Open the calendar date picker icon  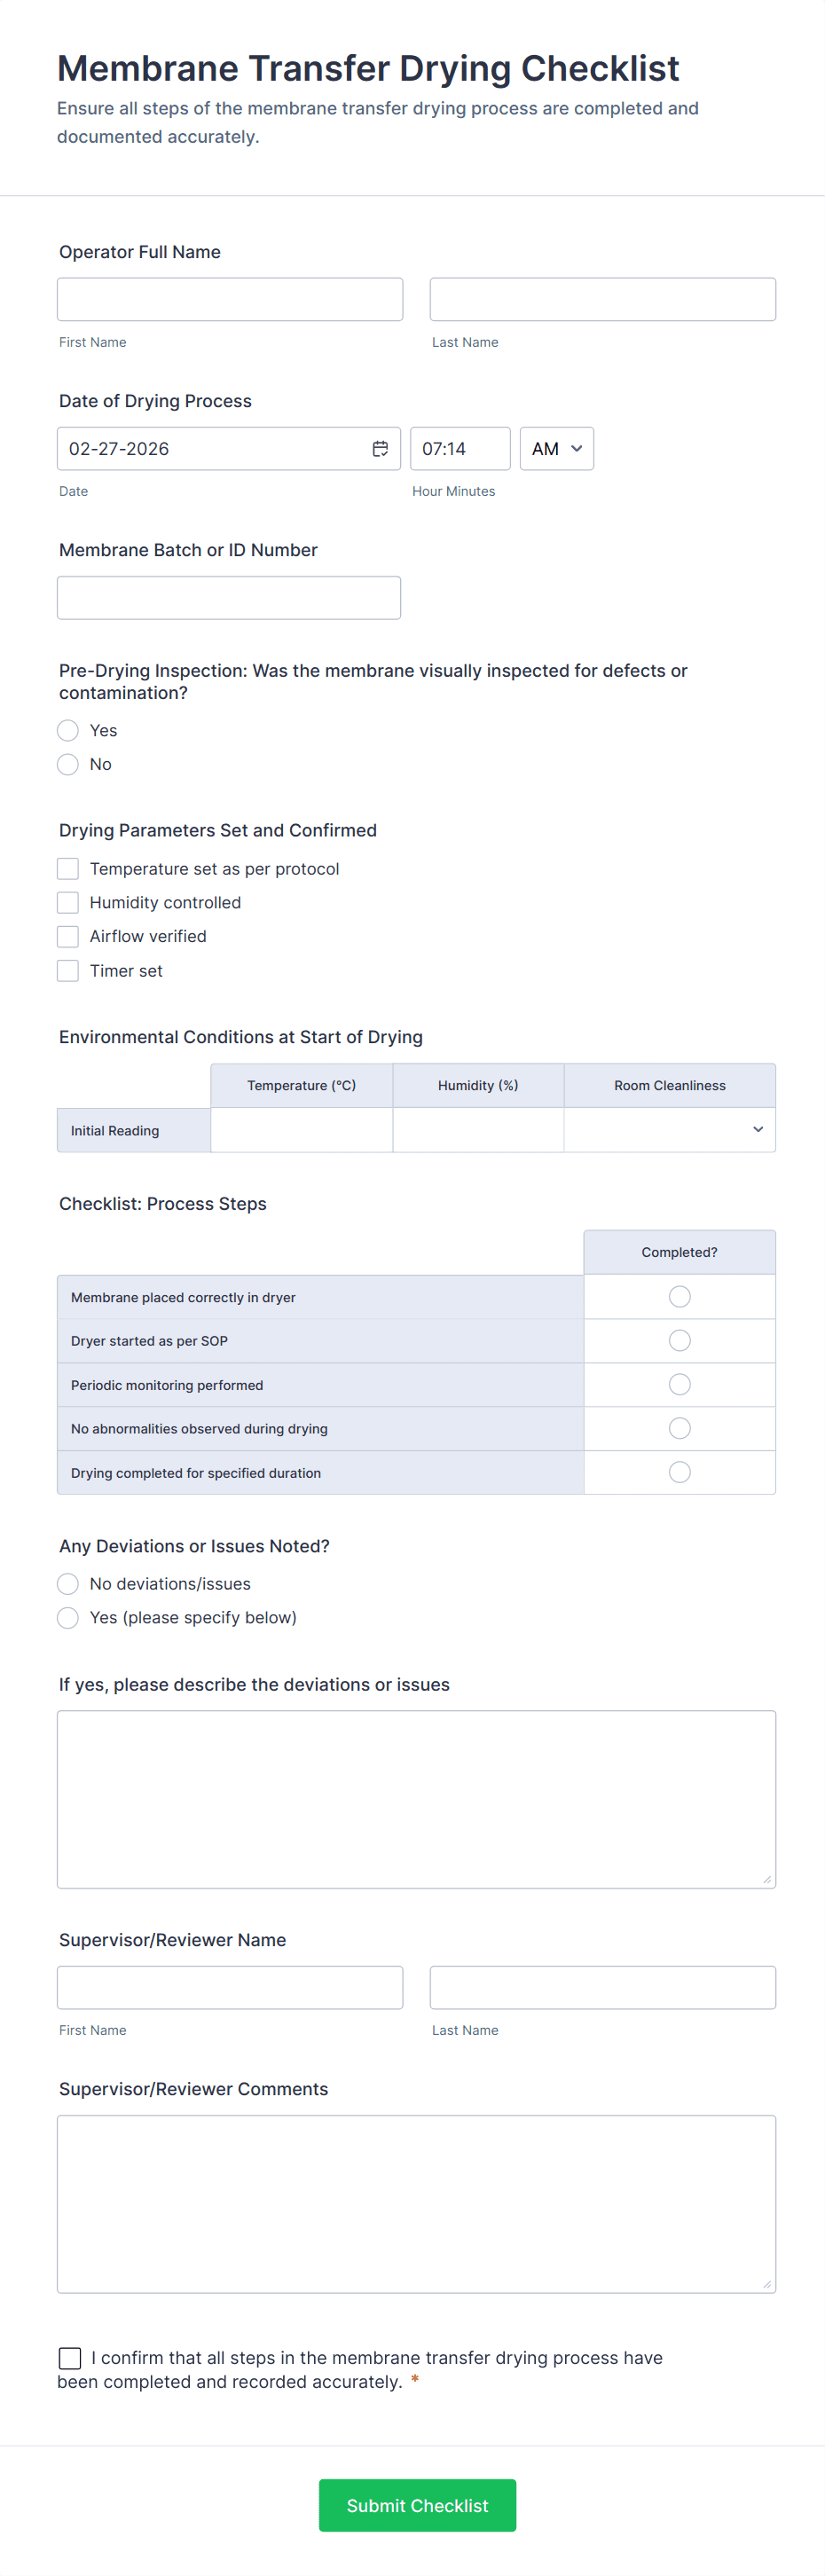(380, 449)
